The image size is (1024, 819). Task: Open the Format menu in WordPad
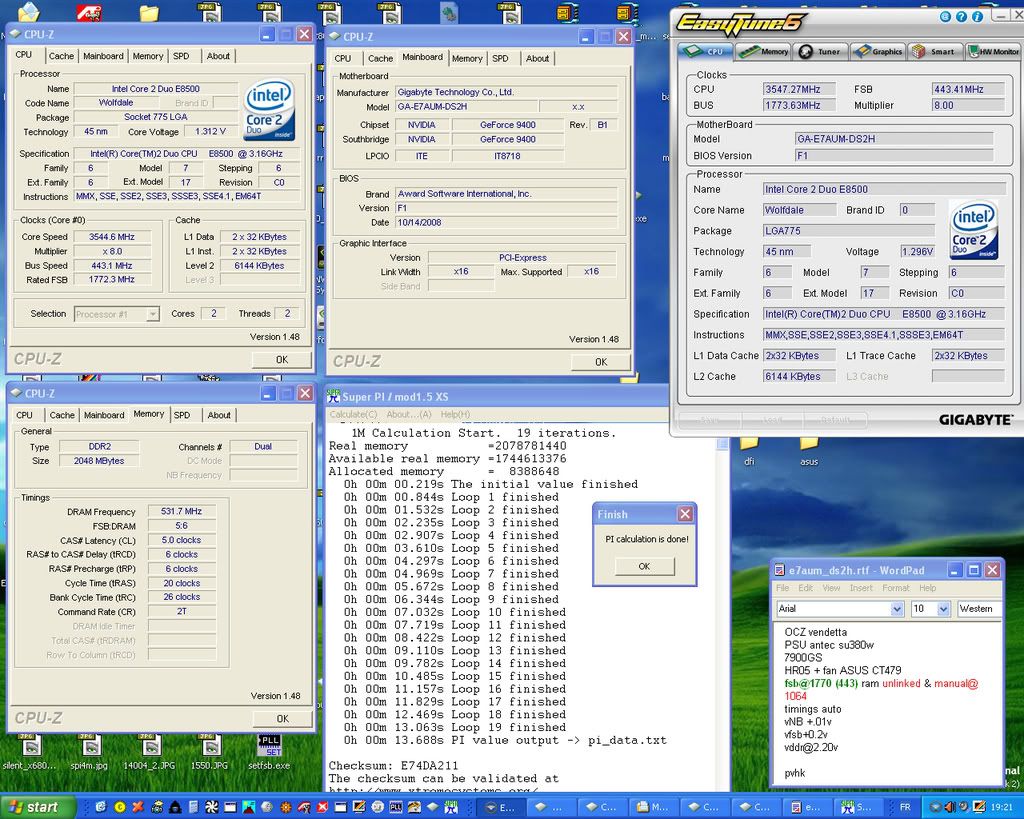(895, 588)
